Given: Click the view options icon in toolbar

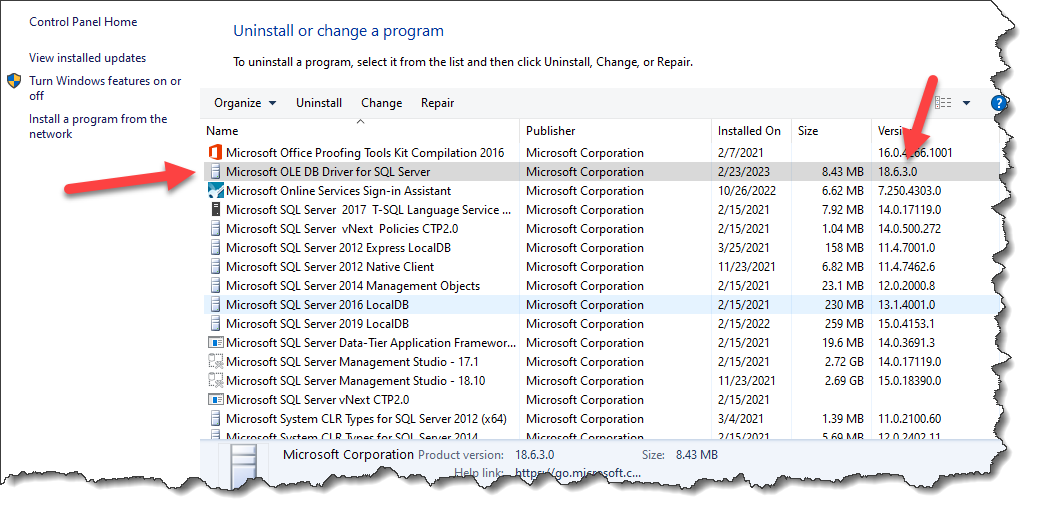Looking at the screenshot, I should pyautogui.click(x=943, y=103).
